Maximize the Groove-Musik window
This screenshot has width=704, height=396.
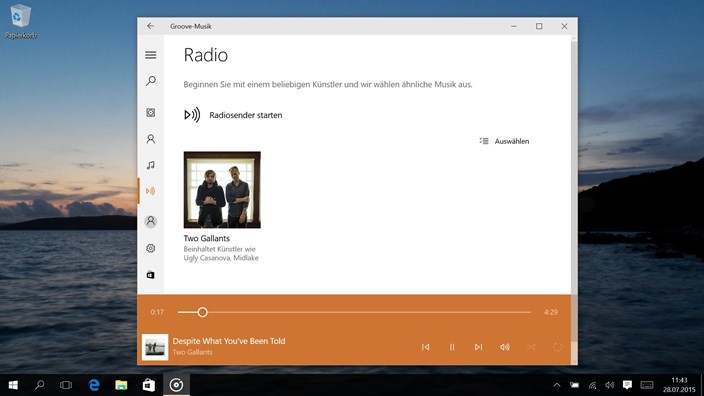click(x=539, y=26)
